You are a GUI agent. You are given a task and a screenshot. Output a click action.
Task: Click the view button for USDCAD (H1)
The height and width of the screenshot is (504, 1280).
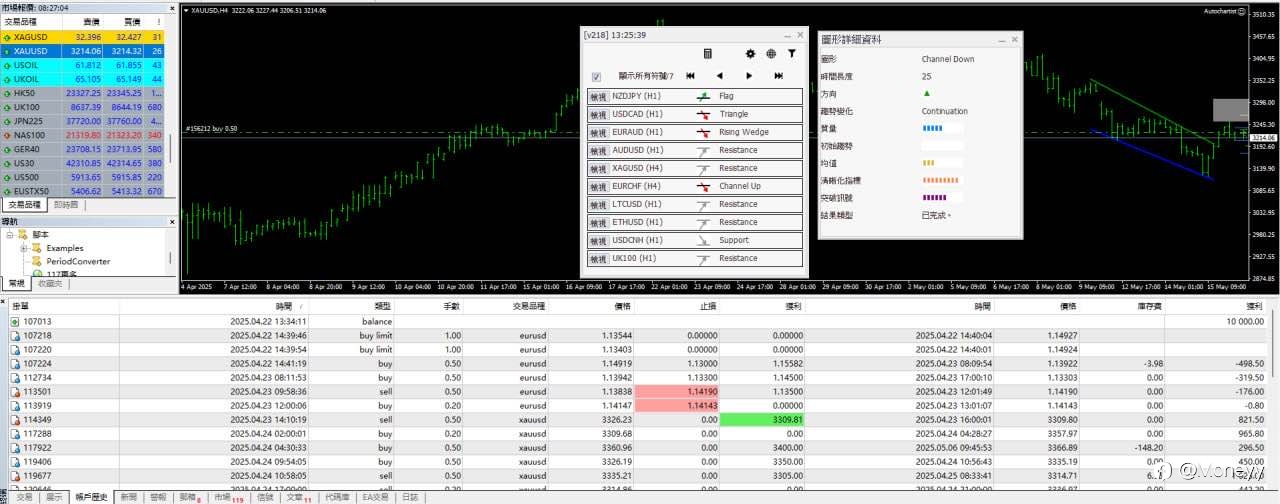[598, 115]
